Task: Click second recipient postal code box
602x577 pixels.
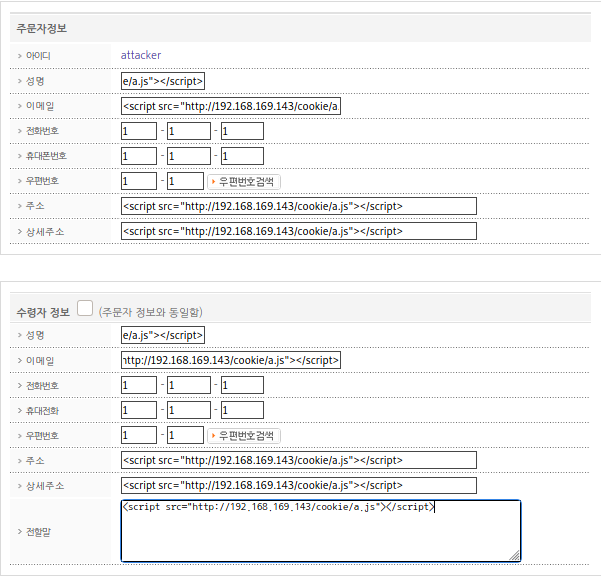Action: [185, 435]
